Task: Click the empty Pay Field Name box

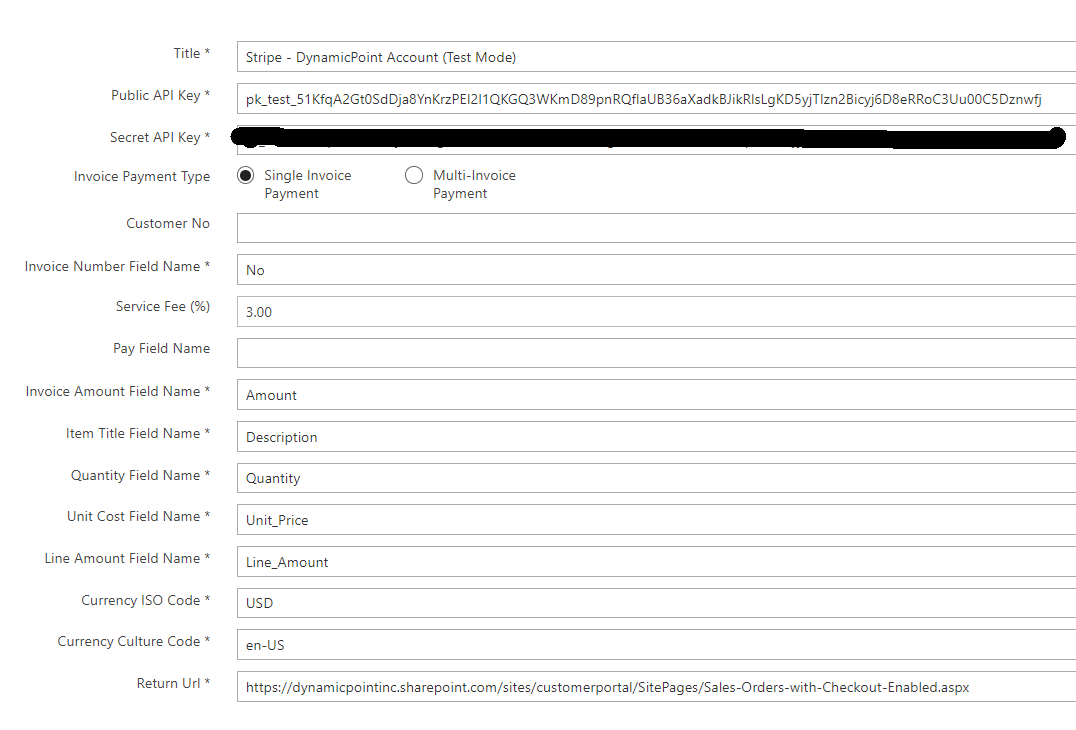Action: coord(656,353)
